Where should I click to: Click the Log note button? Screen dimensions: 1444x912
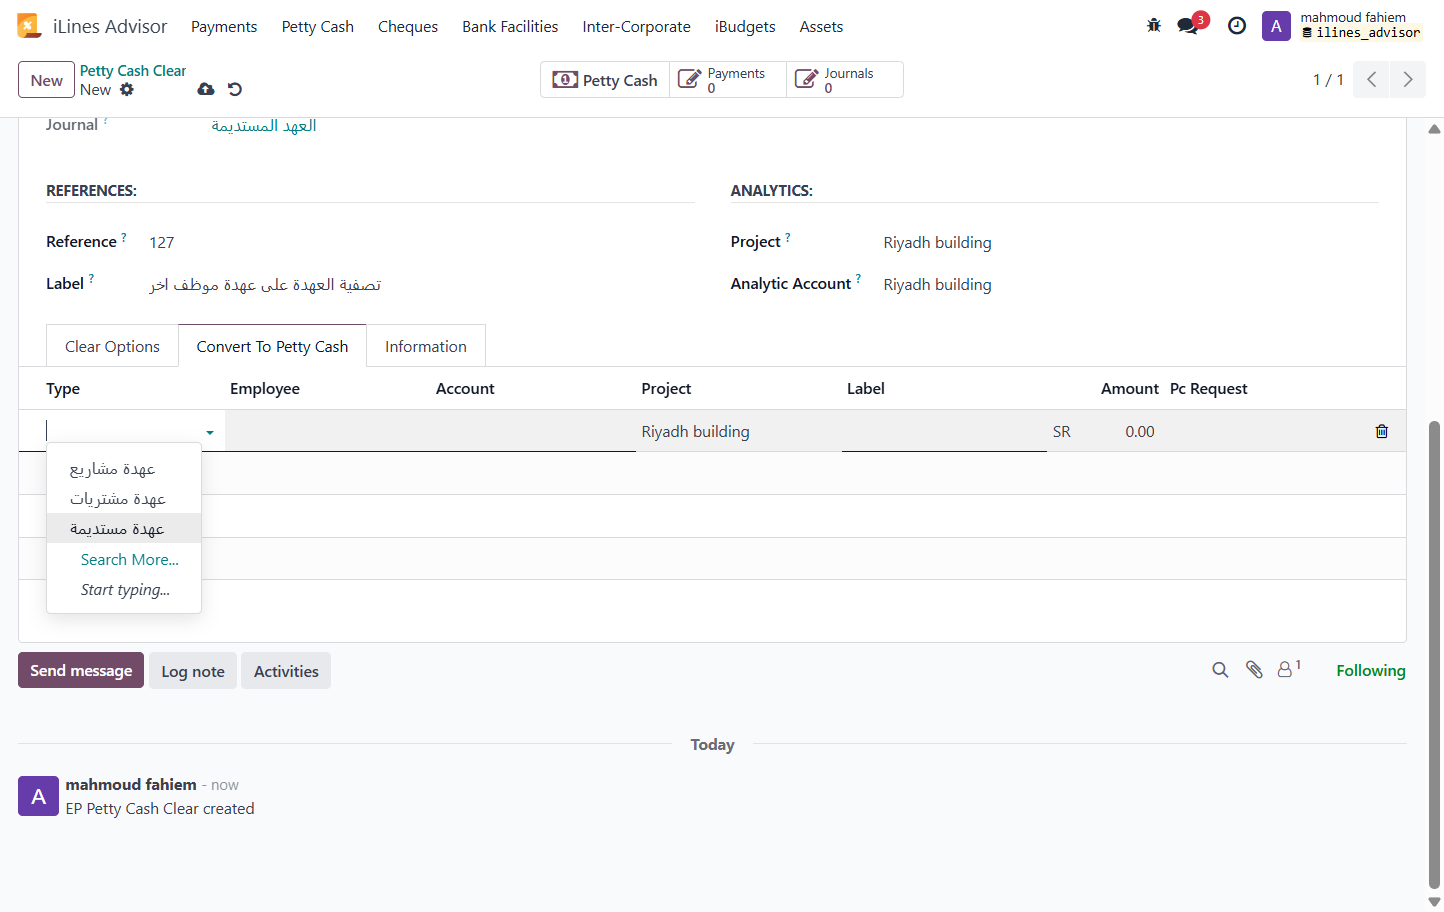pos(193,671)
